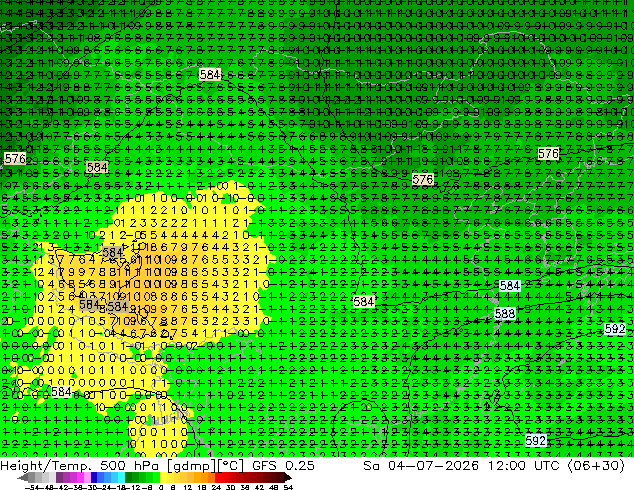Click the "54" legend value at the scale end

(x=288, y=487)
